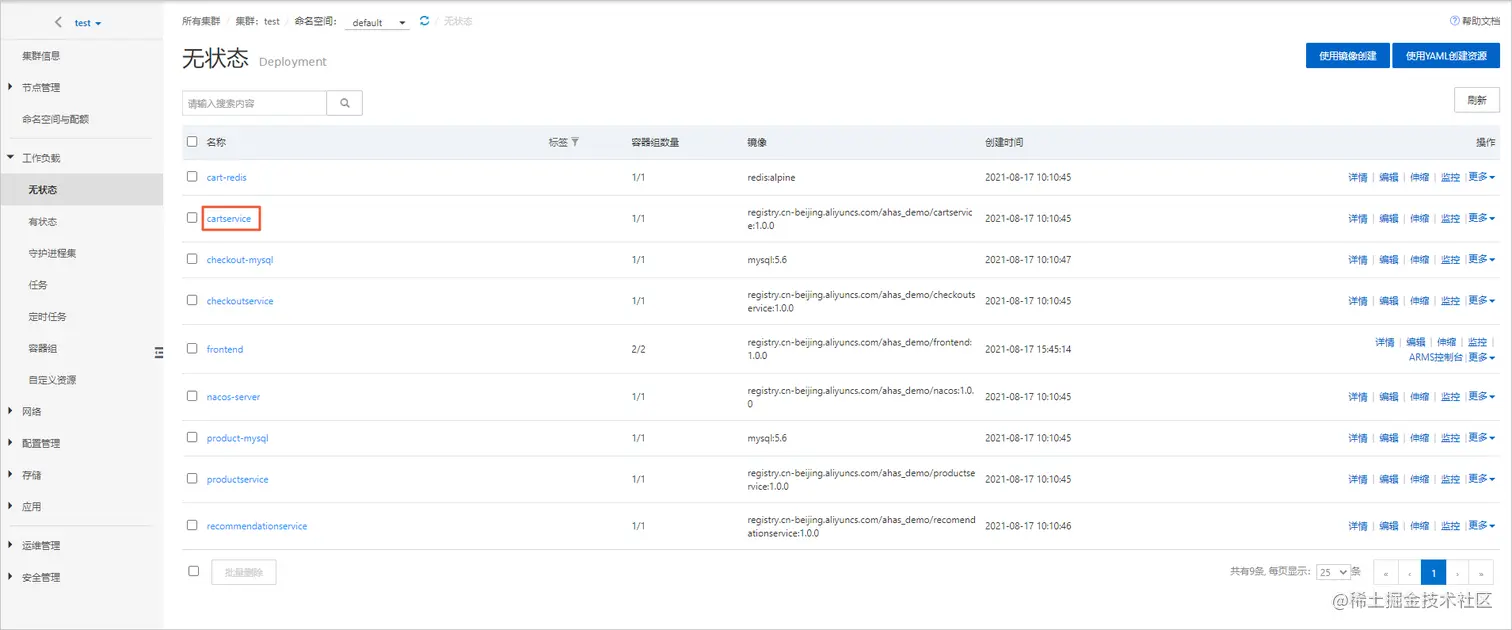Screen dimensions: 1512x630
Task: Check the nacos-server row checkbox
Action: (192, 396)
